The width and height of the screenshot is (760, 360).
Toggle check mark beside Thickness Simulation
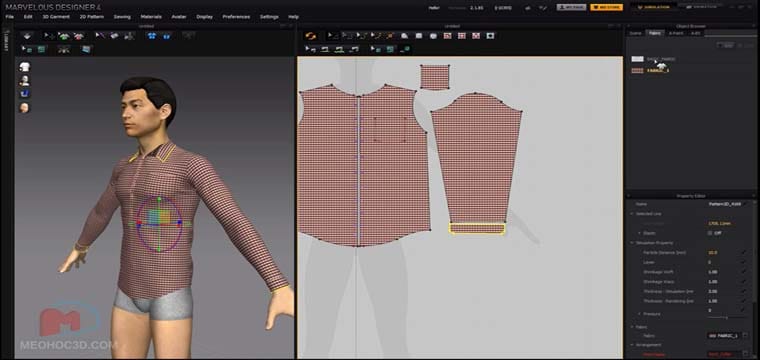click(x=744, y=291)
